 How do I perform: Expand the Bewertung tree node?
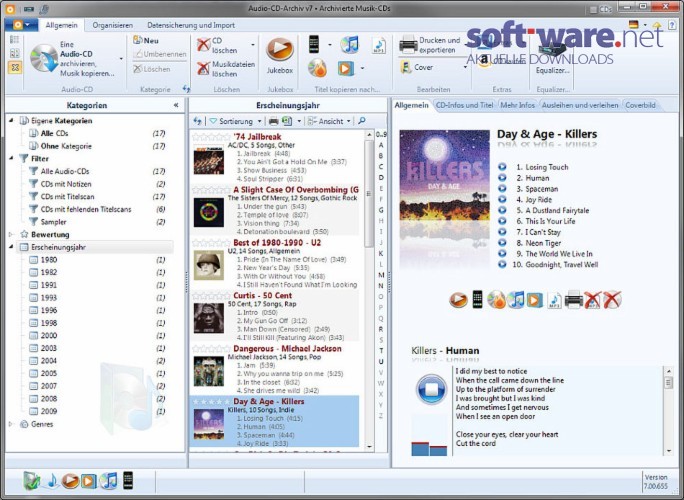11,234
